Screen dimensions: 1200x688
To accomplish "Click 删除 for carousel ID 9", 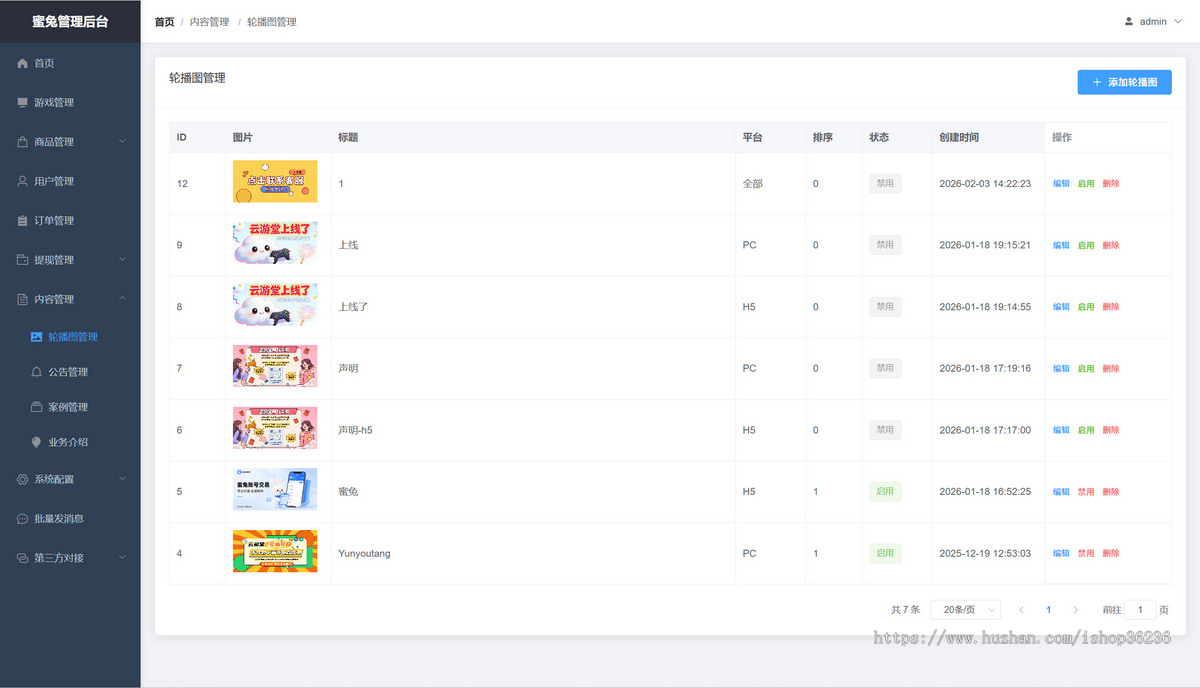I will point(1111,245).
